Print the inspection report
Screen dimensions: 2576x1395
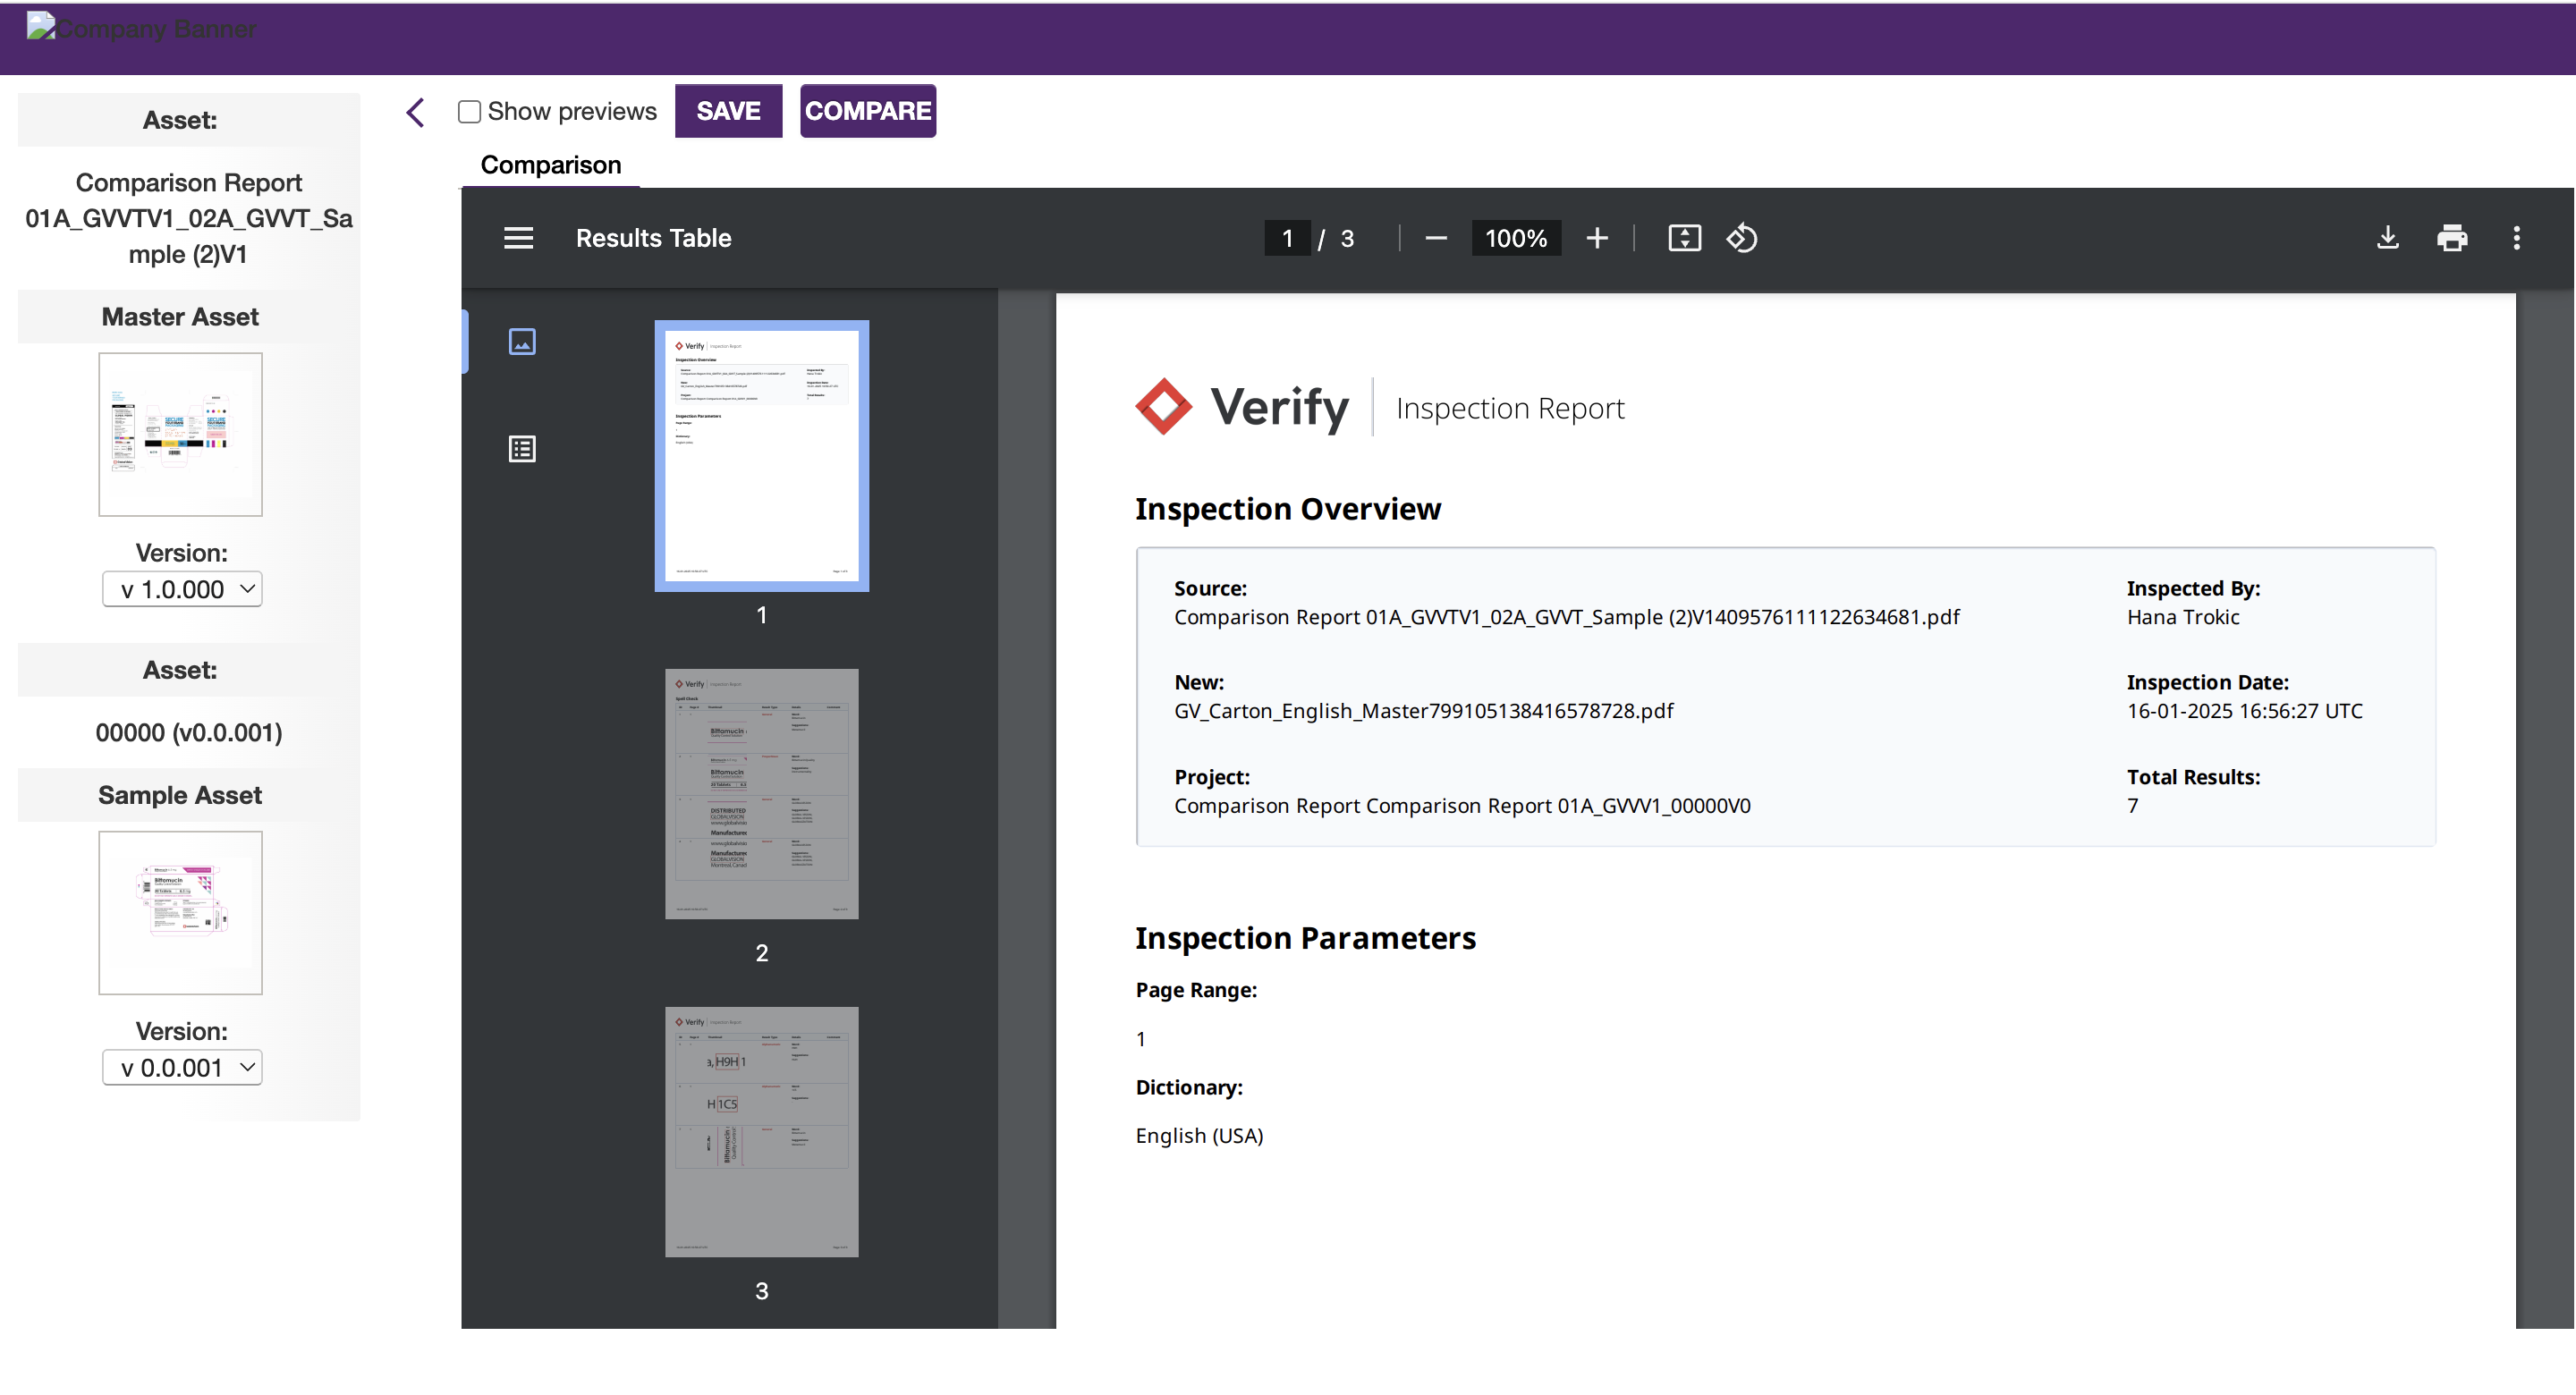[x=2451, y=238]
